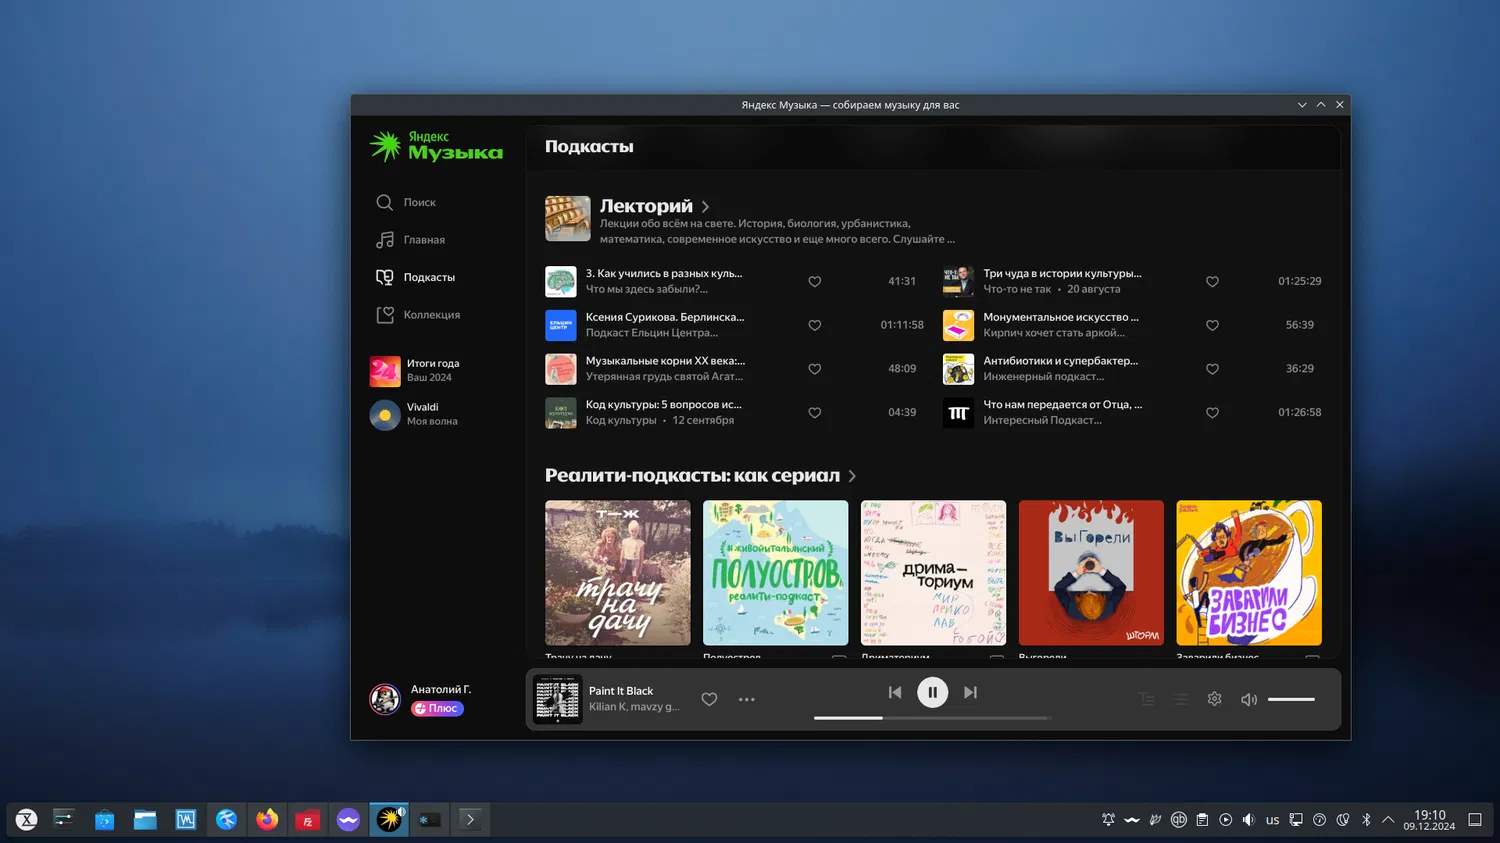1500x843 pixels.
Task: Open Поиск in the sidebar
Action: pyautogui.click(x=406, y=202)
